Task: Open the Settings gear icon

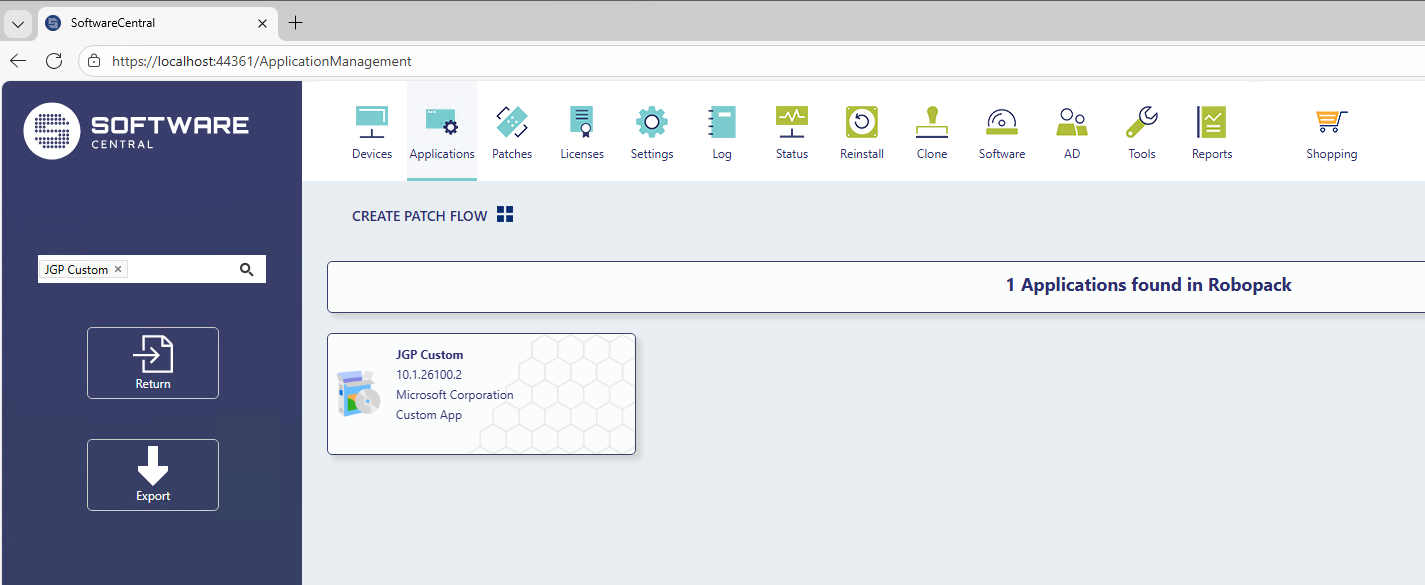Action: pos(652,123)
